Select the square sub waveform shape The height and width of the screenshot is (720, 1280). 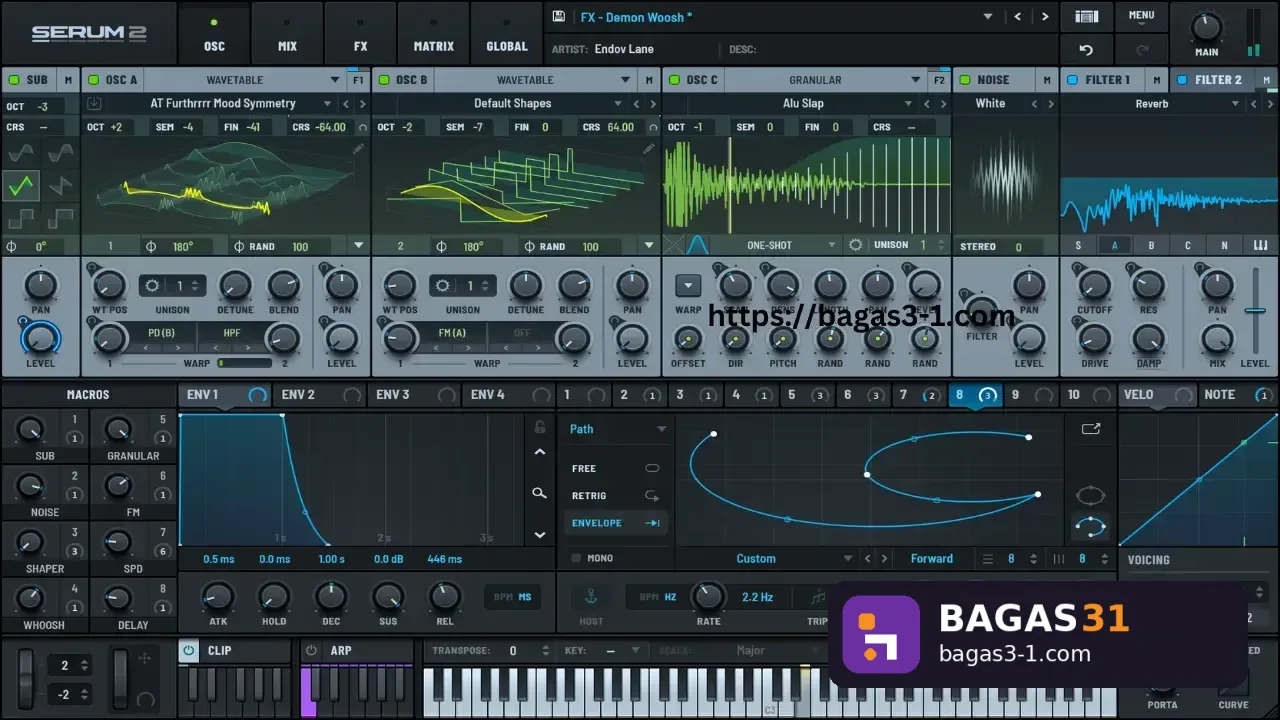[21, 217]
